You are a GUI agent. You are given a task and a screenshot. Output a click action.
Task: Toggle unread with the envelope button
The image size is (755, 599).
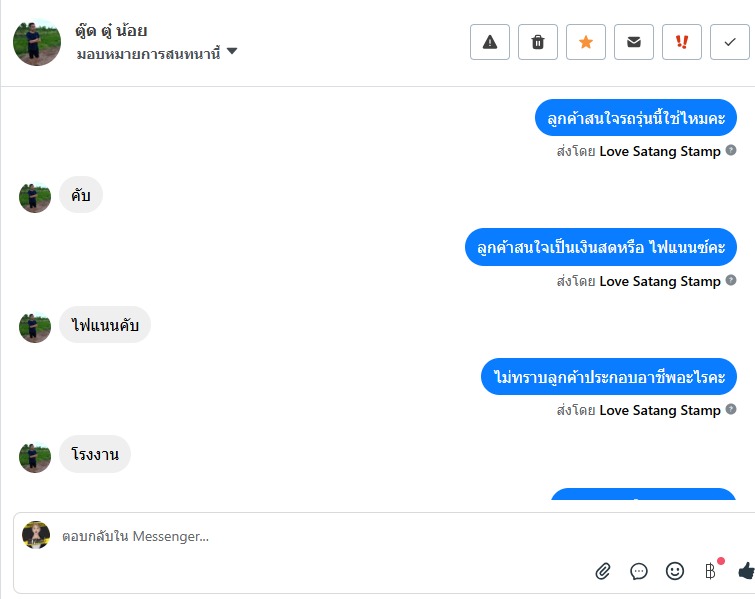tap(634, 42)
